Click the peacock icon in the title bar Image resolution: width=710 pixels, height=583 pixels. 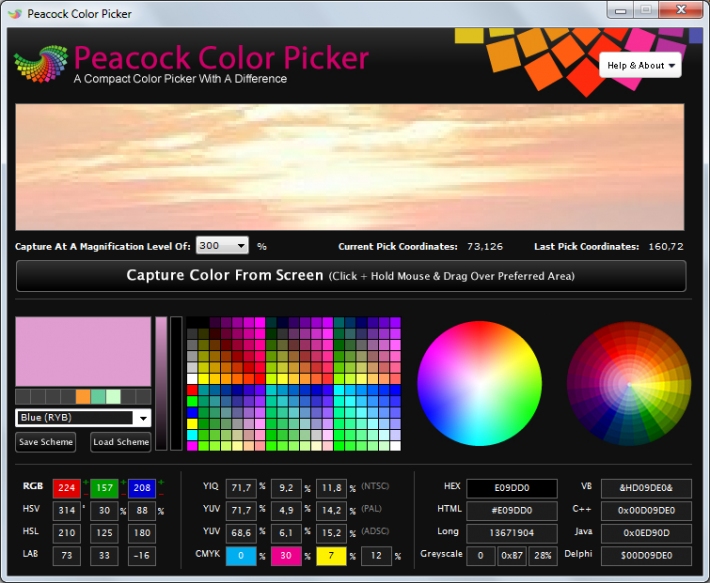[x=15, y=14]
